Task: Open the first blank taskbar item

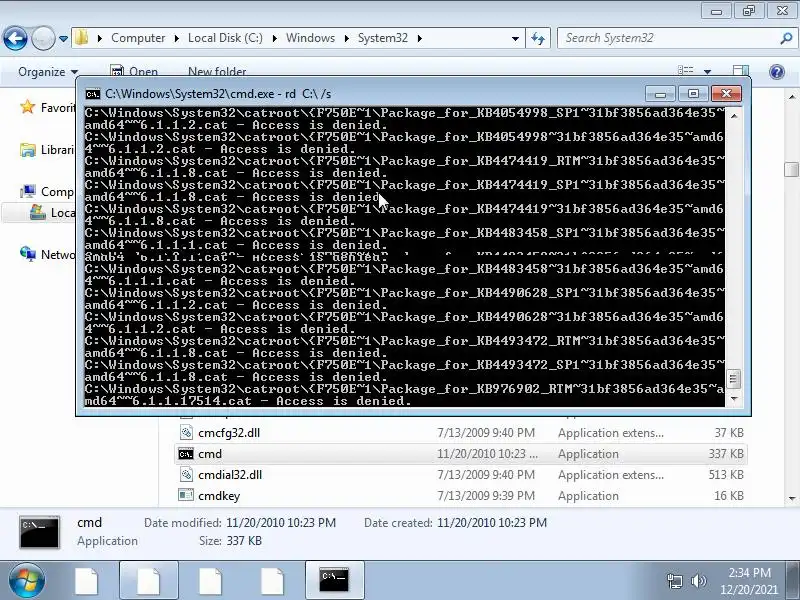Action: (87, 580)
